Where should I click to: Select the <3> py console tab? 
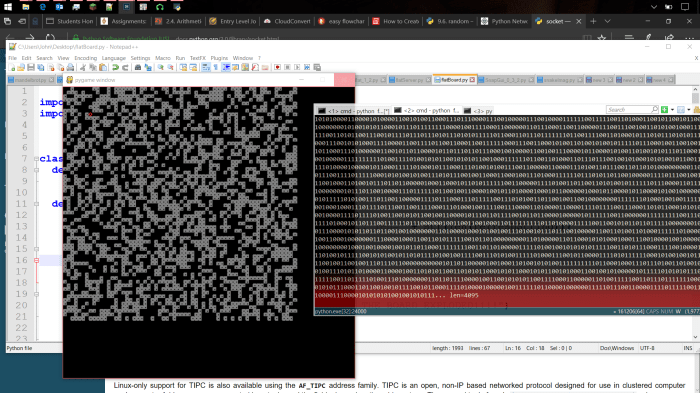click(x=478, y=111)
